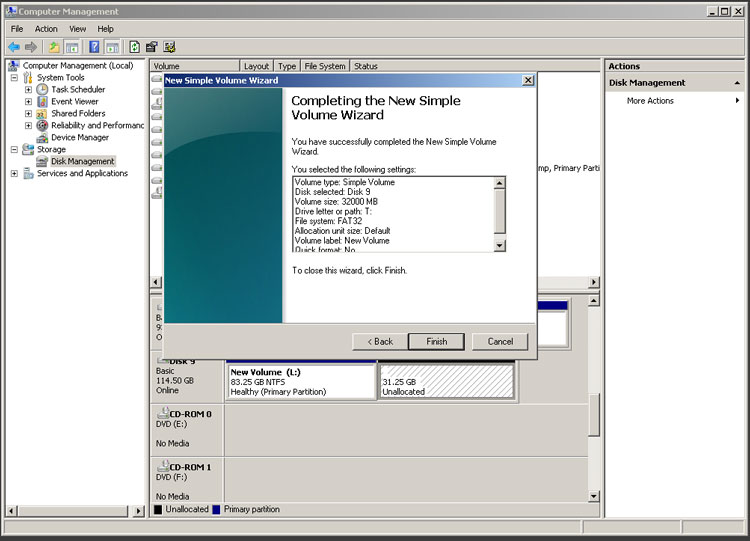Expand the Shared Folders node
The image size is (750, 541).
28,113
